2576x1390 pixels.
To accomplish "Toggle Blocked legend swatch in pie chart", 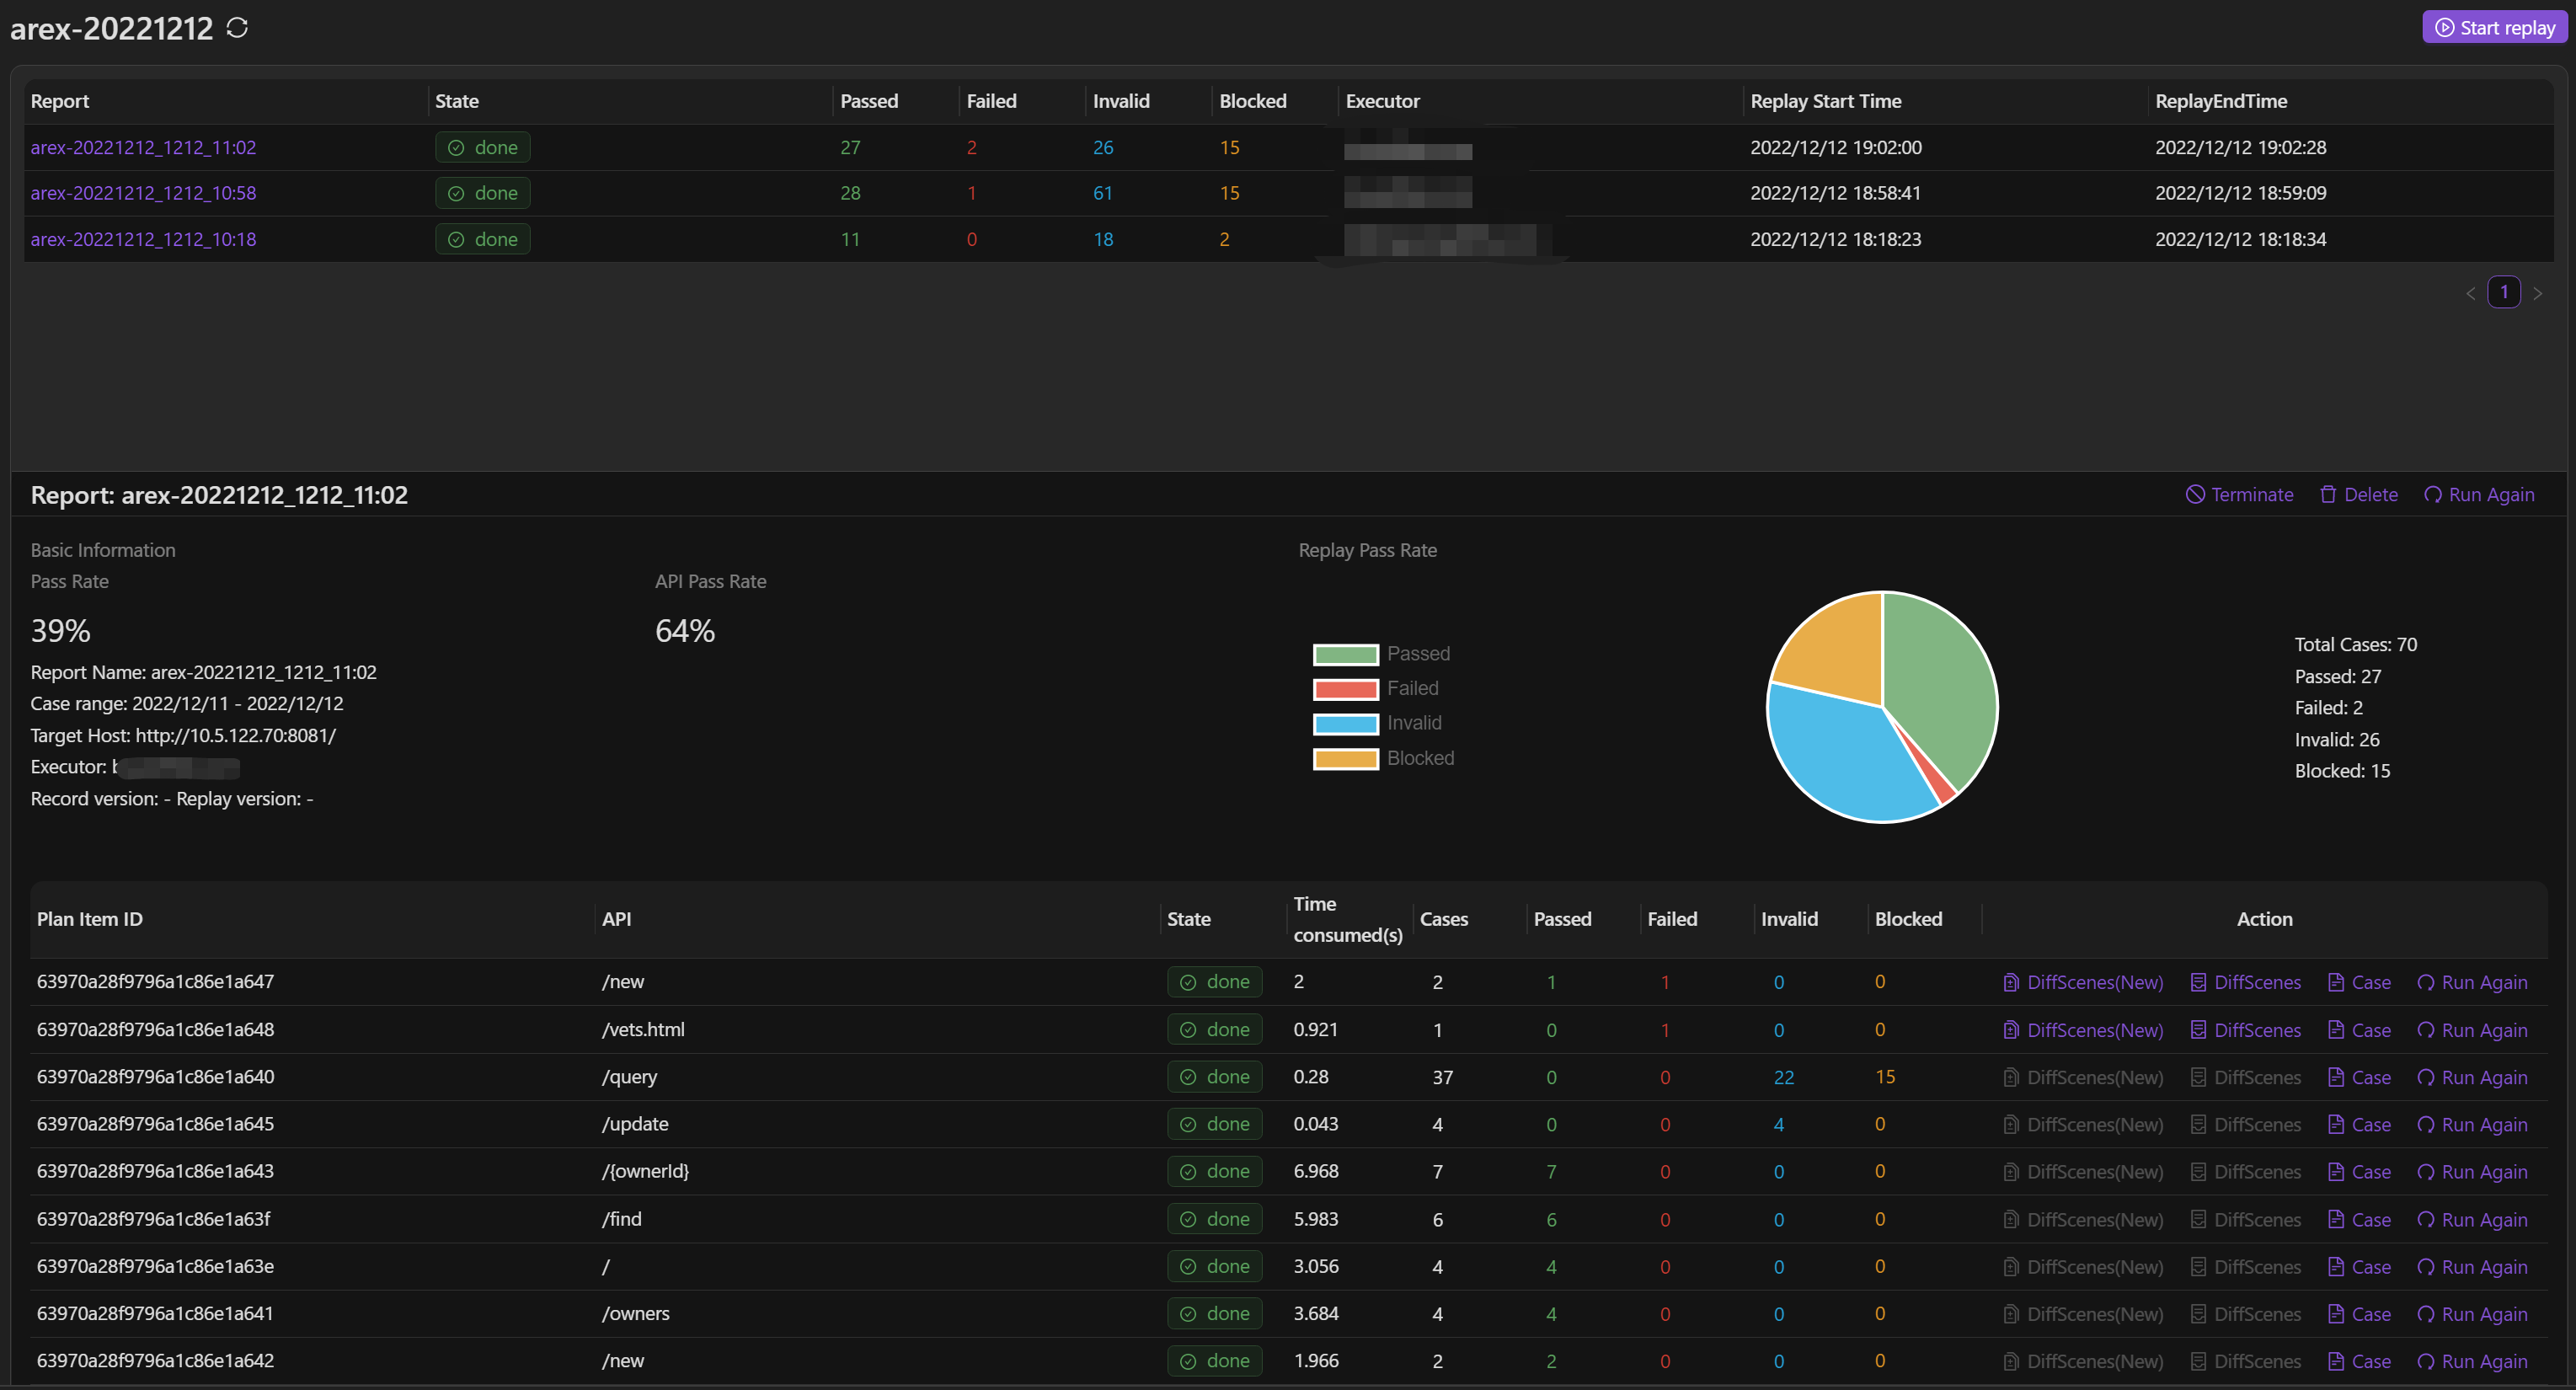I will (x=1345, y=758).
